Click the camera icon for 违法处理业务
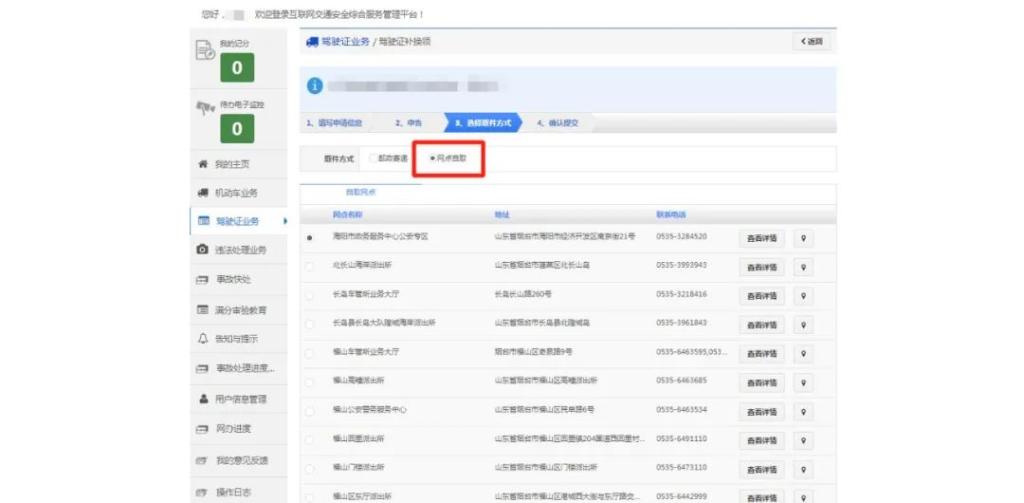The width and height of the screenshot is (1024, 503). tap(203, 249)
